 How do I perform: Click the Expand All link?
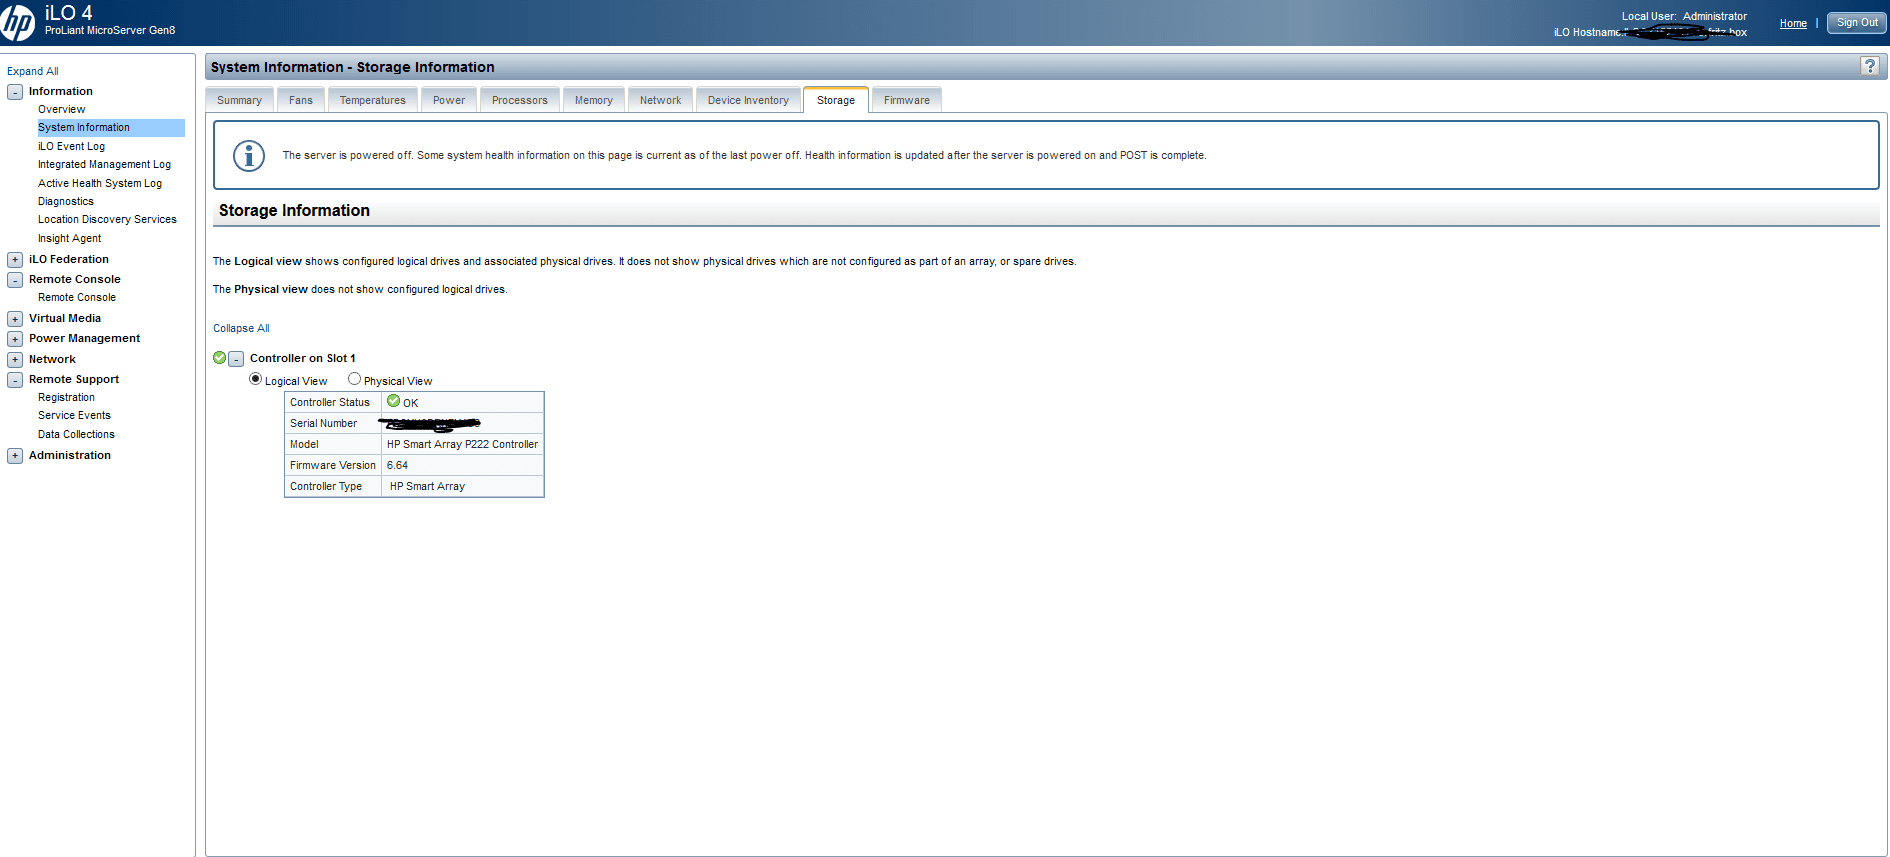pos(33,71)
